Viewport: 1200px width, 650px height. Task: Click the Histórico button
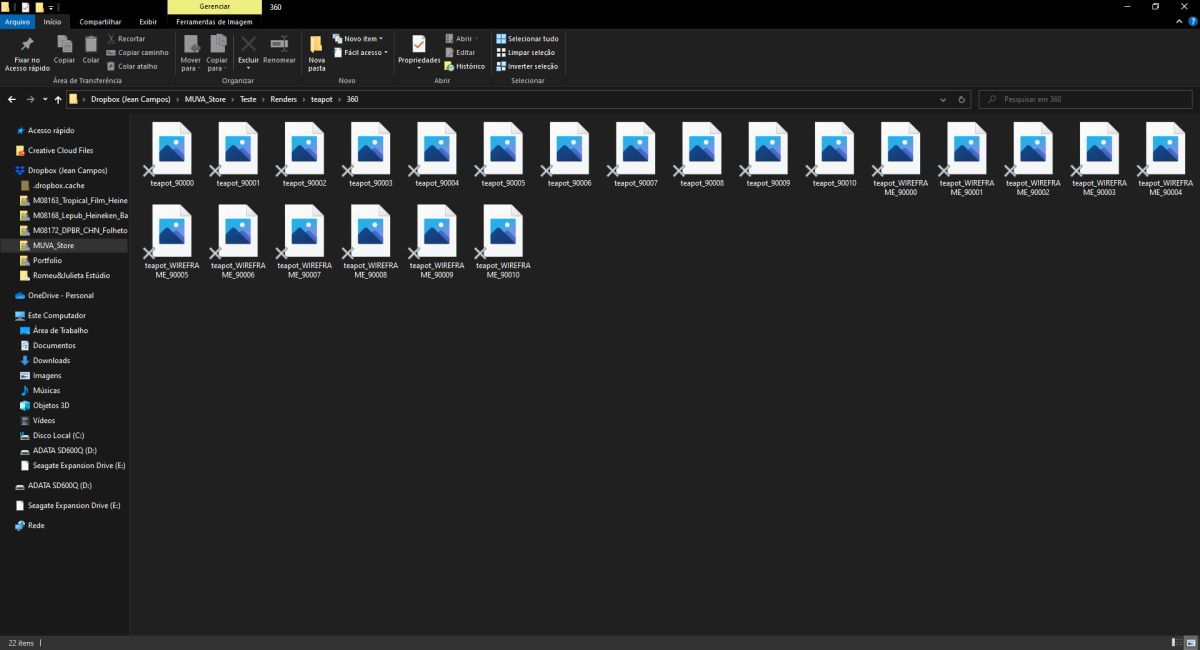click(x=464, y=66)
